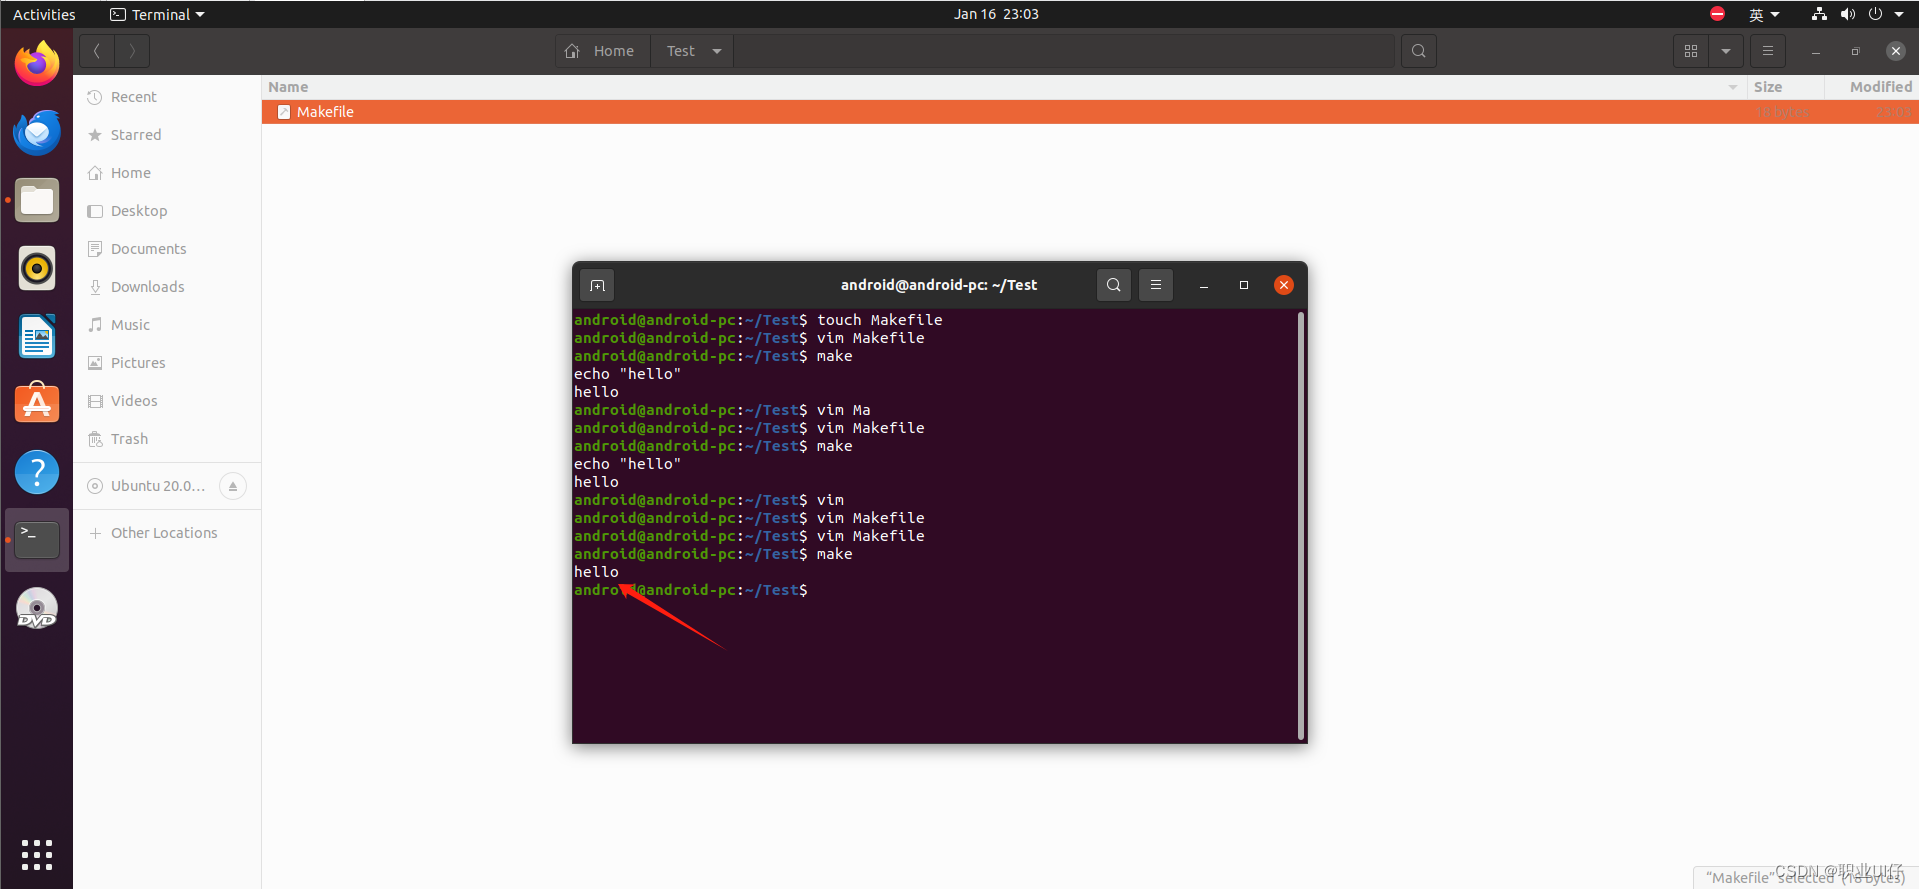The image size is (1919, 889).
Task: Select the Makefile row
Action: click(1090, 112)
